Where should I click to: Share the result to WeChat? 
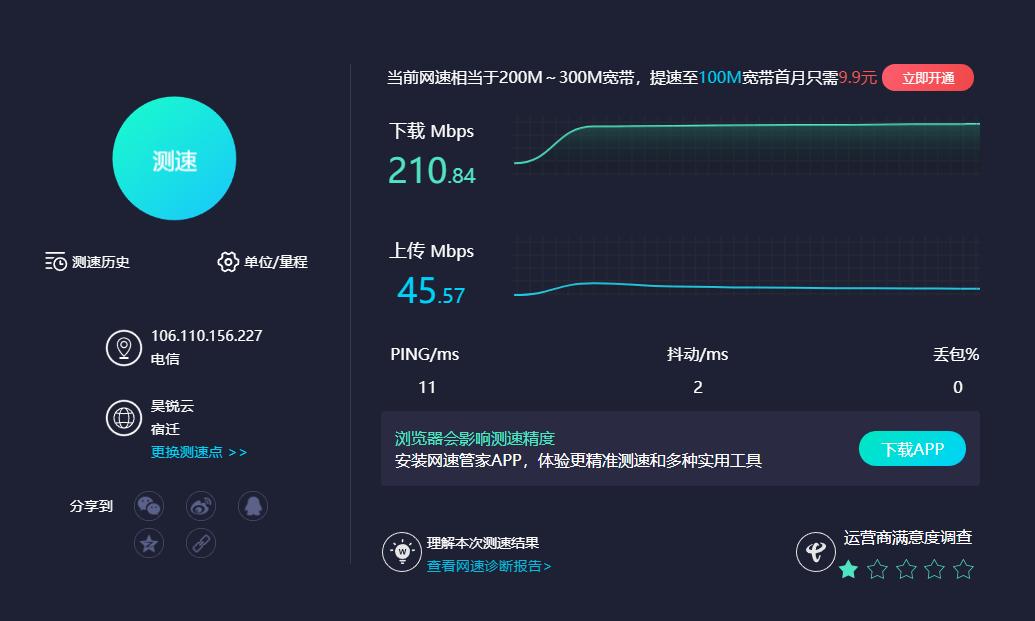(x=148, y=506)
